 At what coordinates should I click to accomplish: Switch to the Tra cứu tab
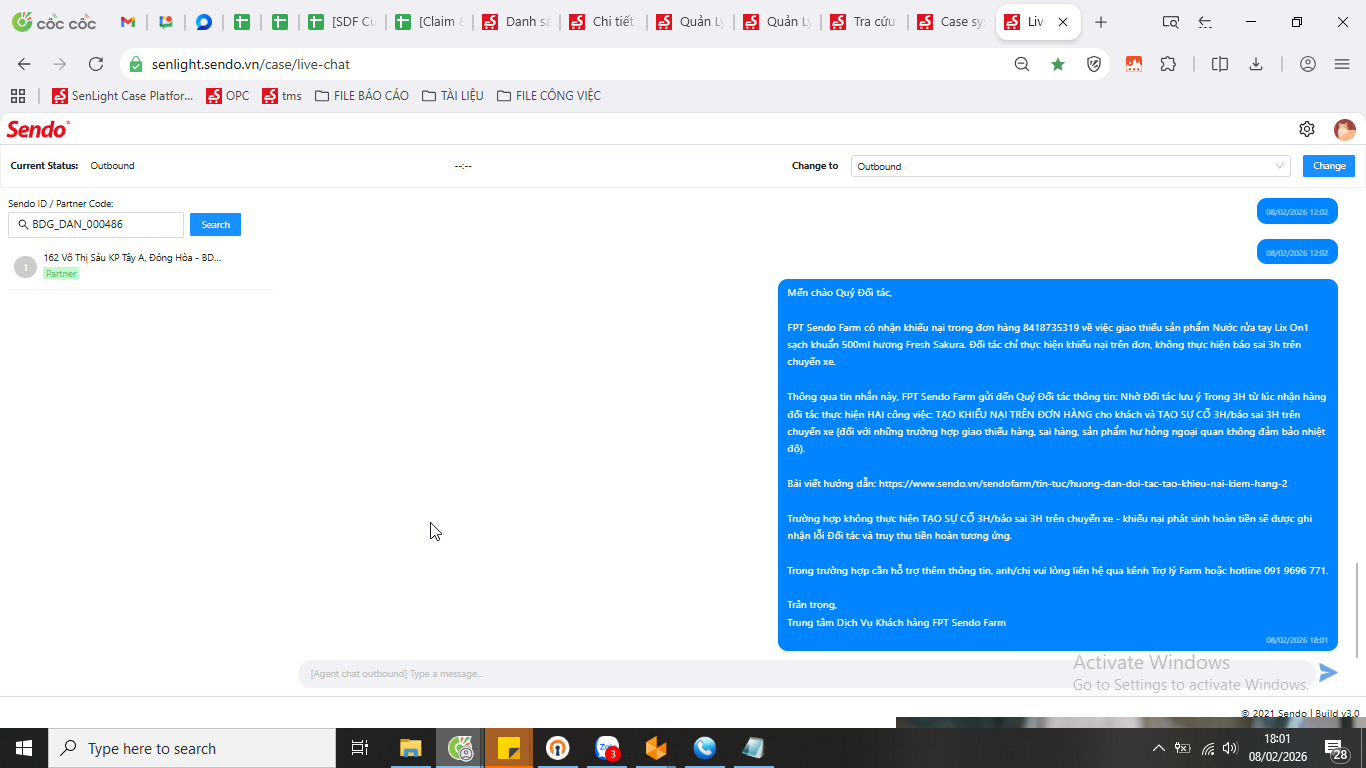(864, 22)
